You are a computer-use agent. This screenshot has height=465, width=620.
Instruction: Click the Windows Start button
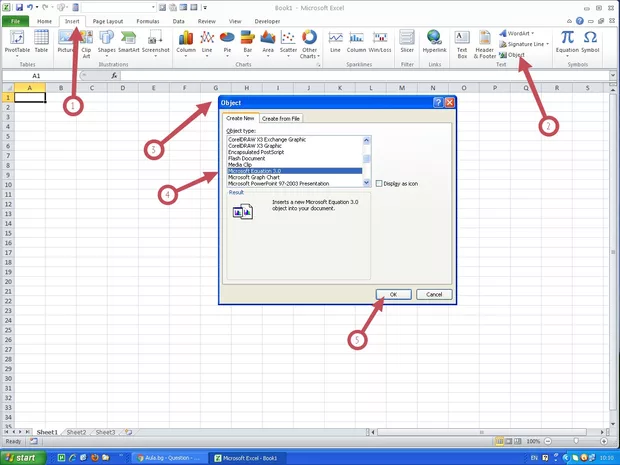click(x=22, y=457)
